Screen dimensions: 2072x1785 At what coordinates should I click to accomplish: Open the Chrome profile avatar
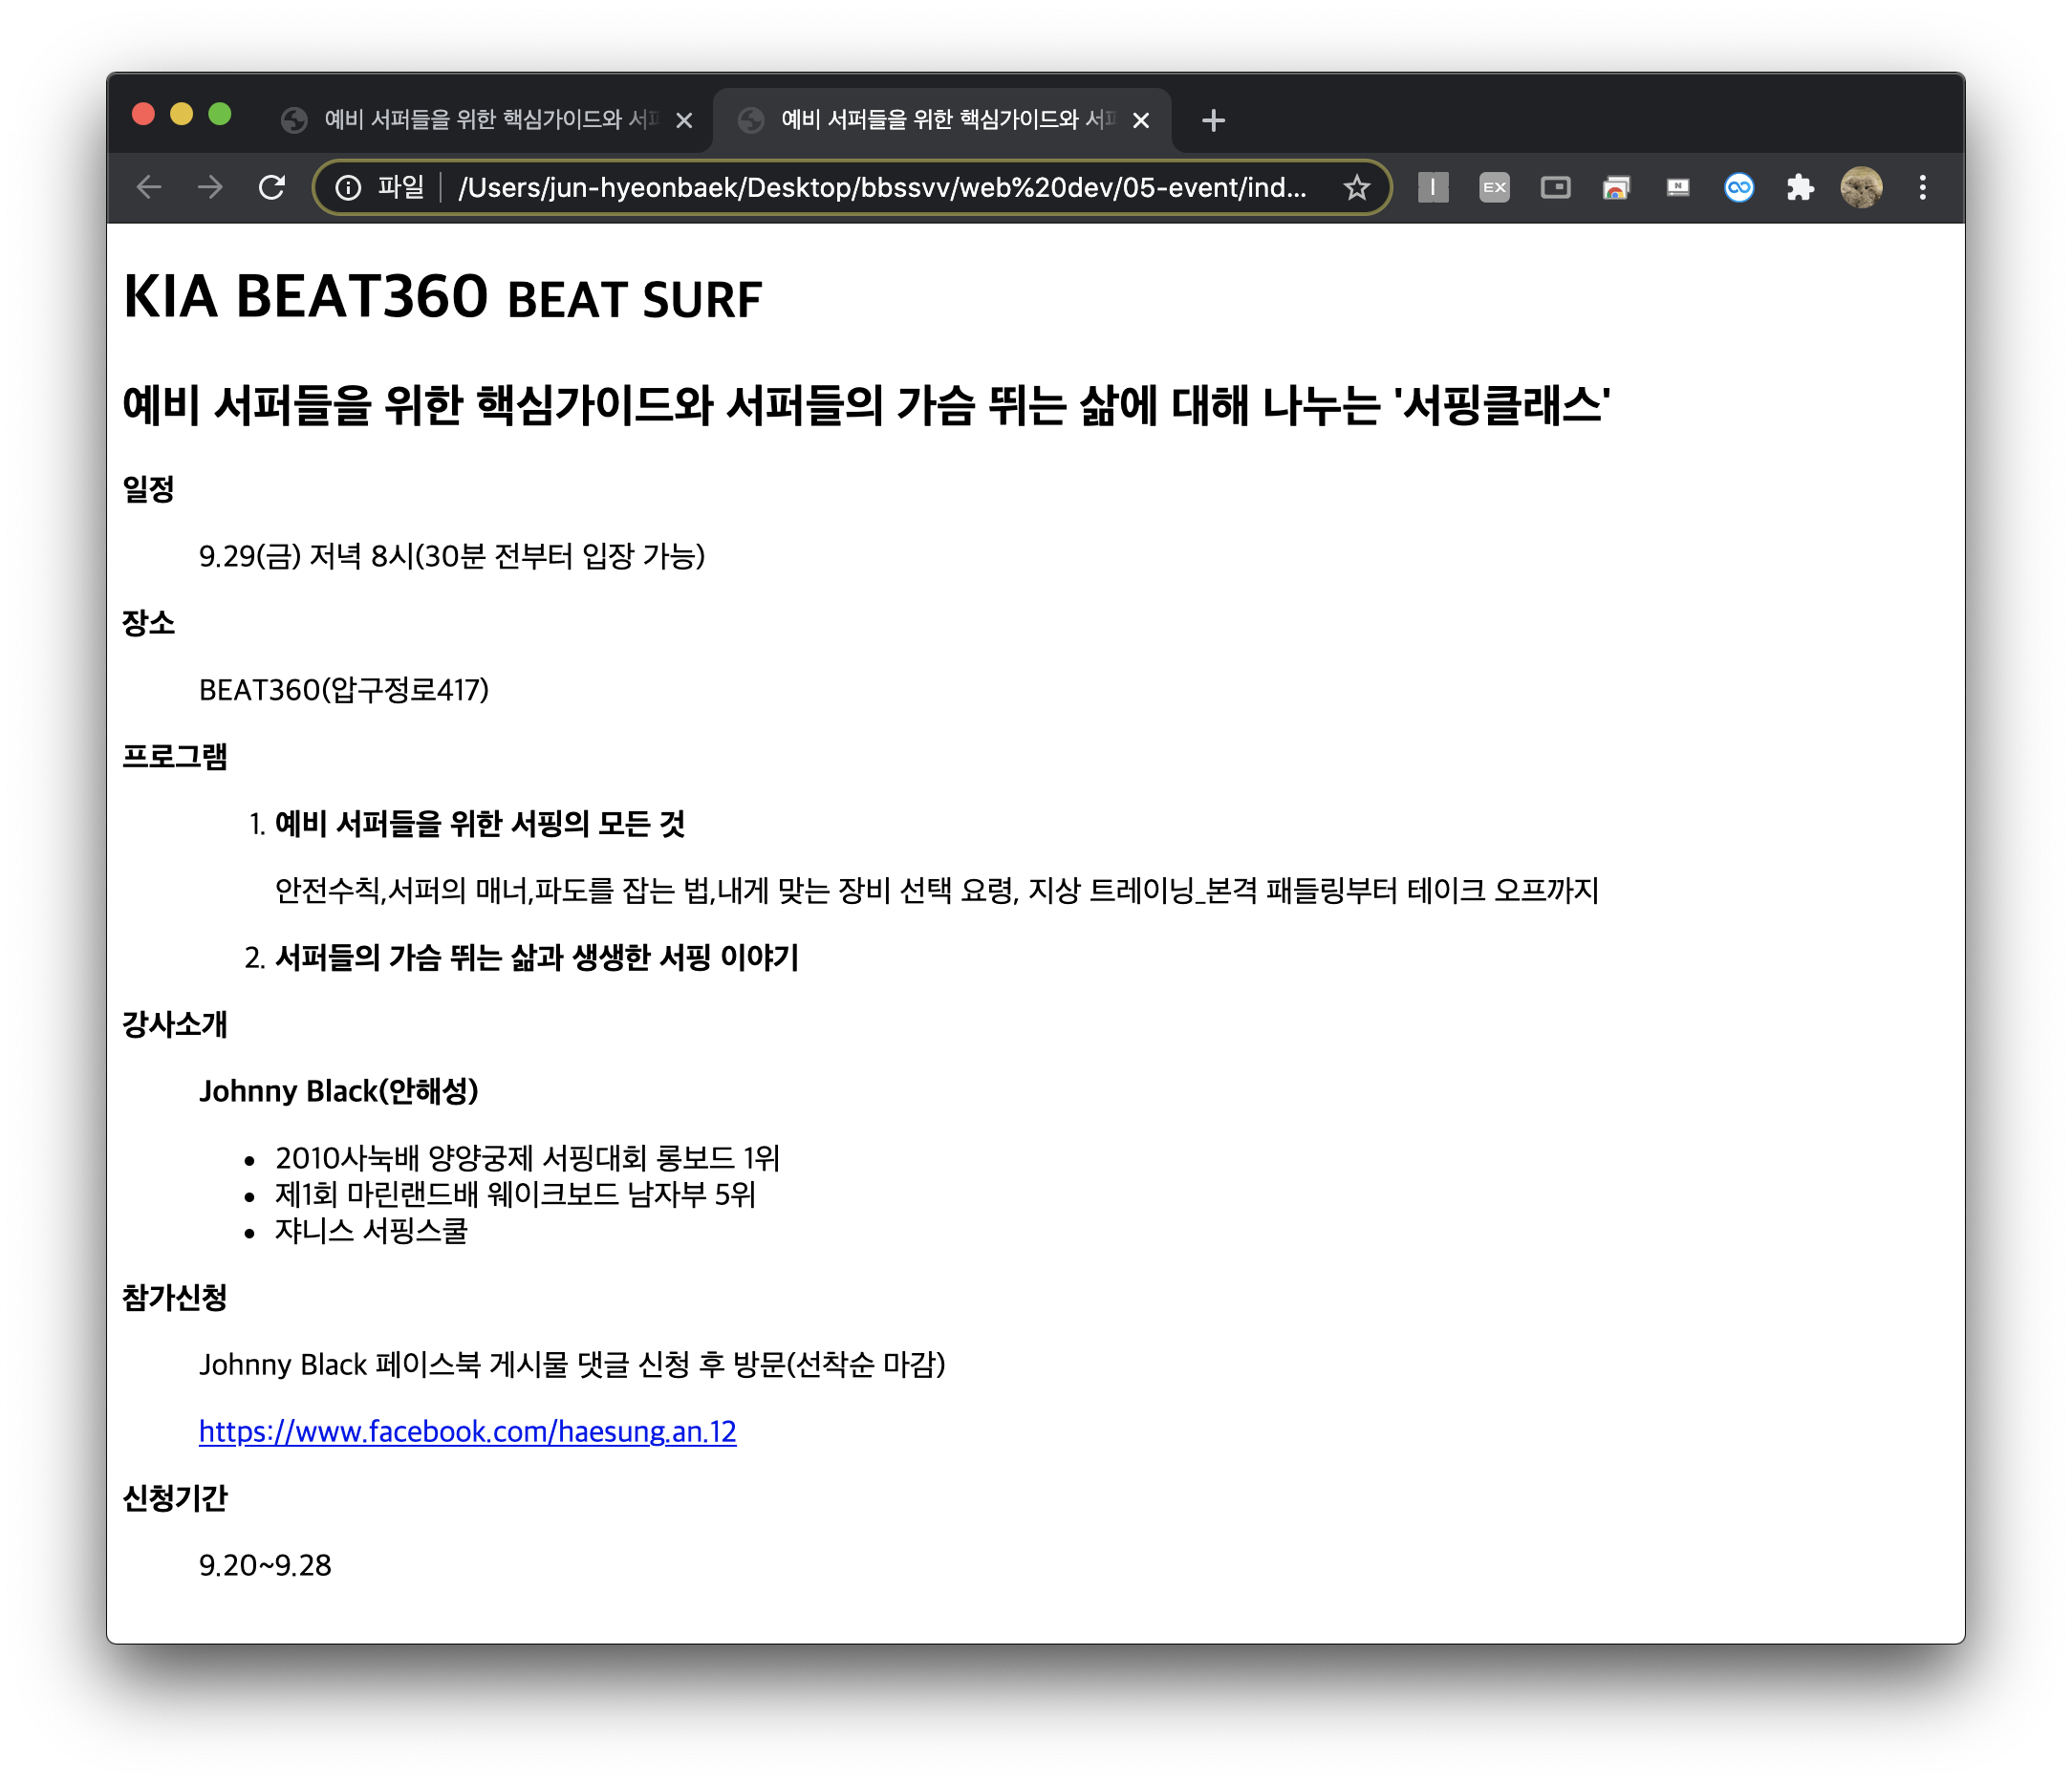(1861, 187)
